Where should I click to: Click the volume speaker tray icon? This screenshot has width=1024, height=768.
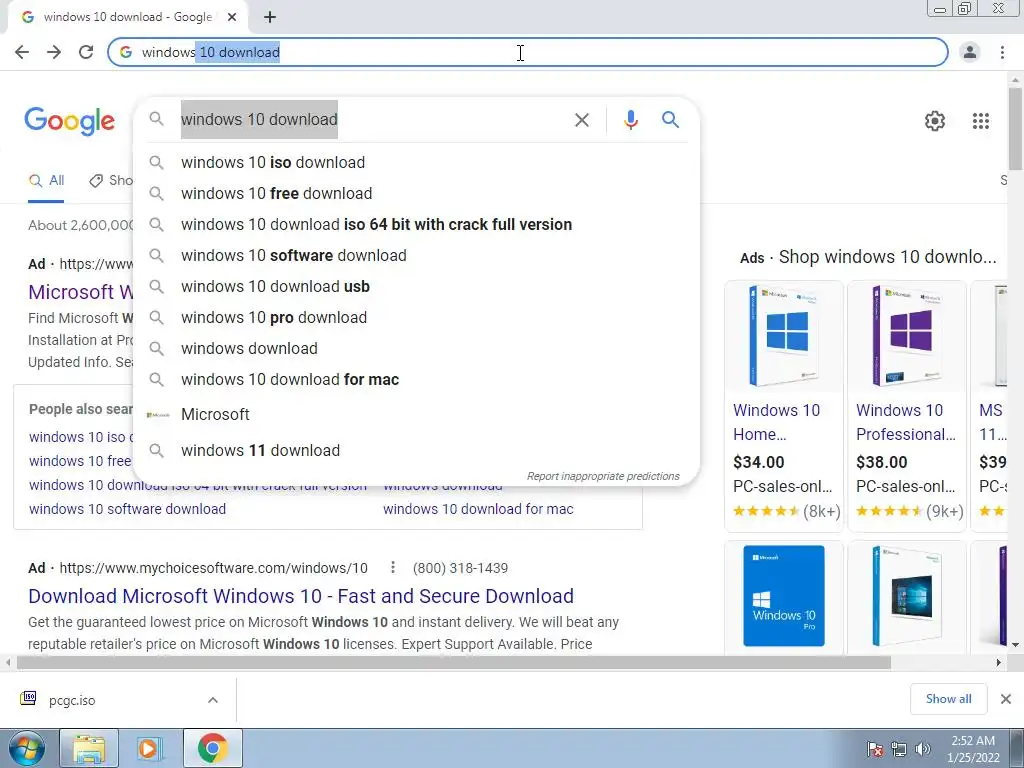(922, 749)
